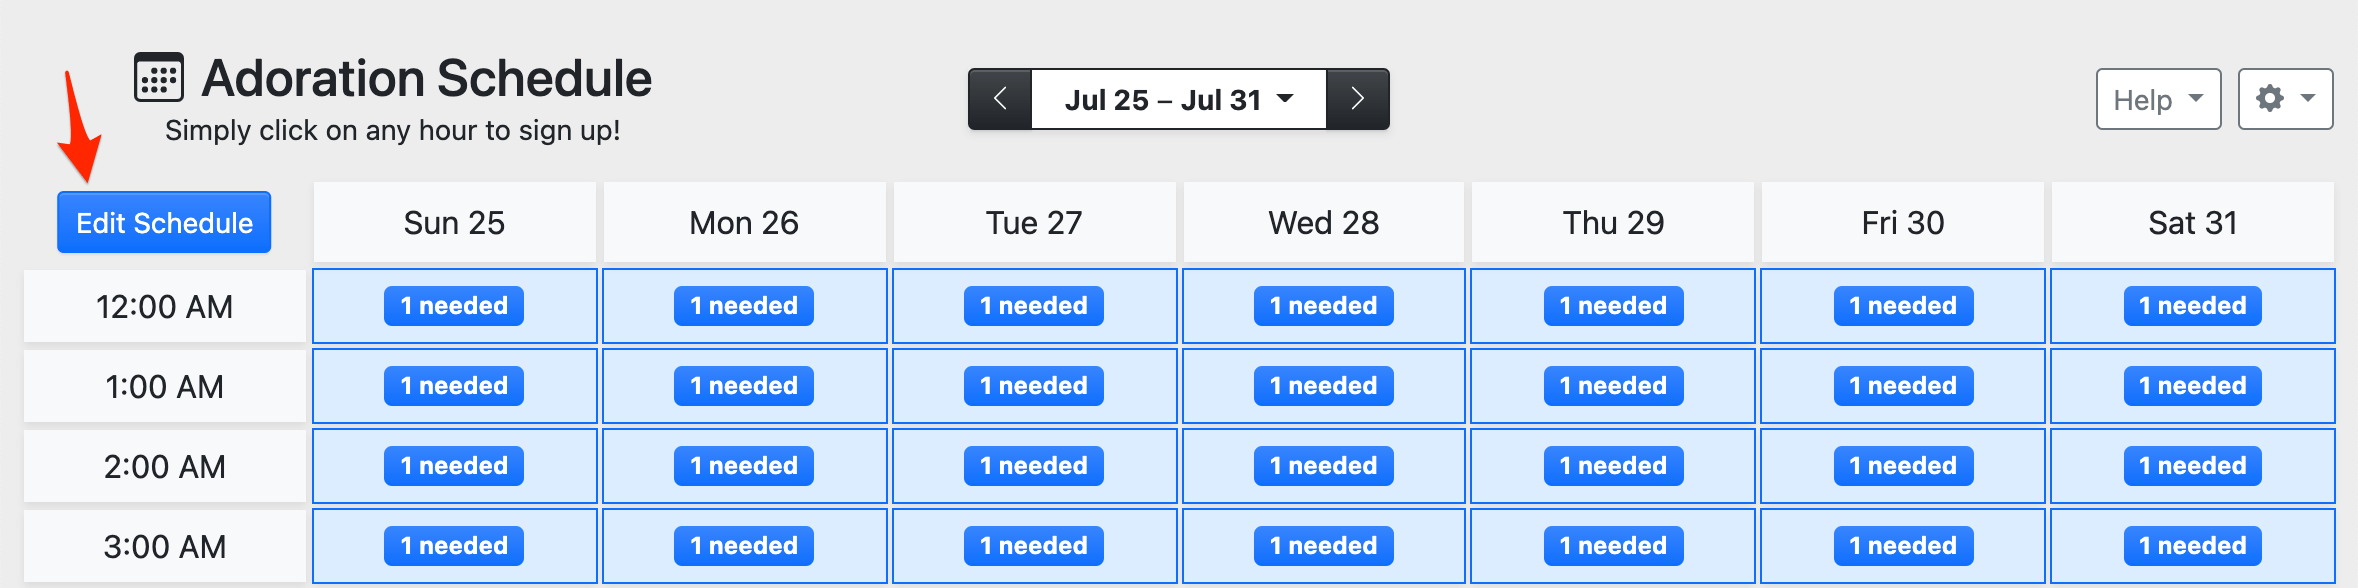Click Thursday 12:00 AM 1 needed badge
The width and height of the screenshot is (2358, 588).
1613,306
